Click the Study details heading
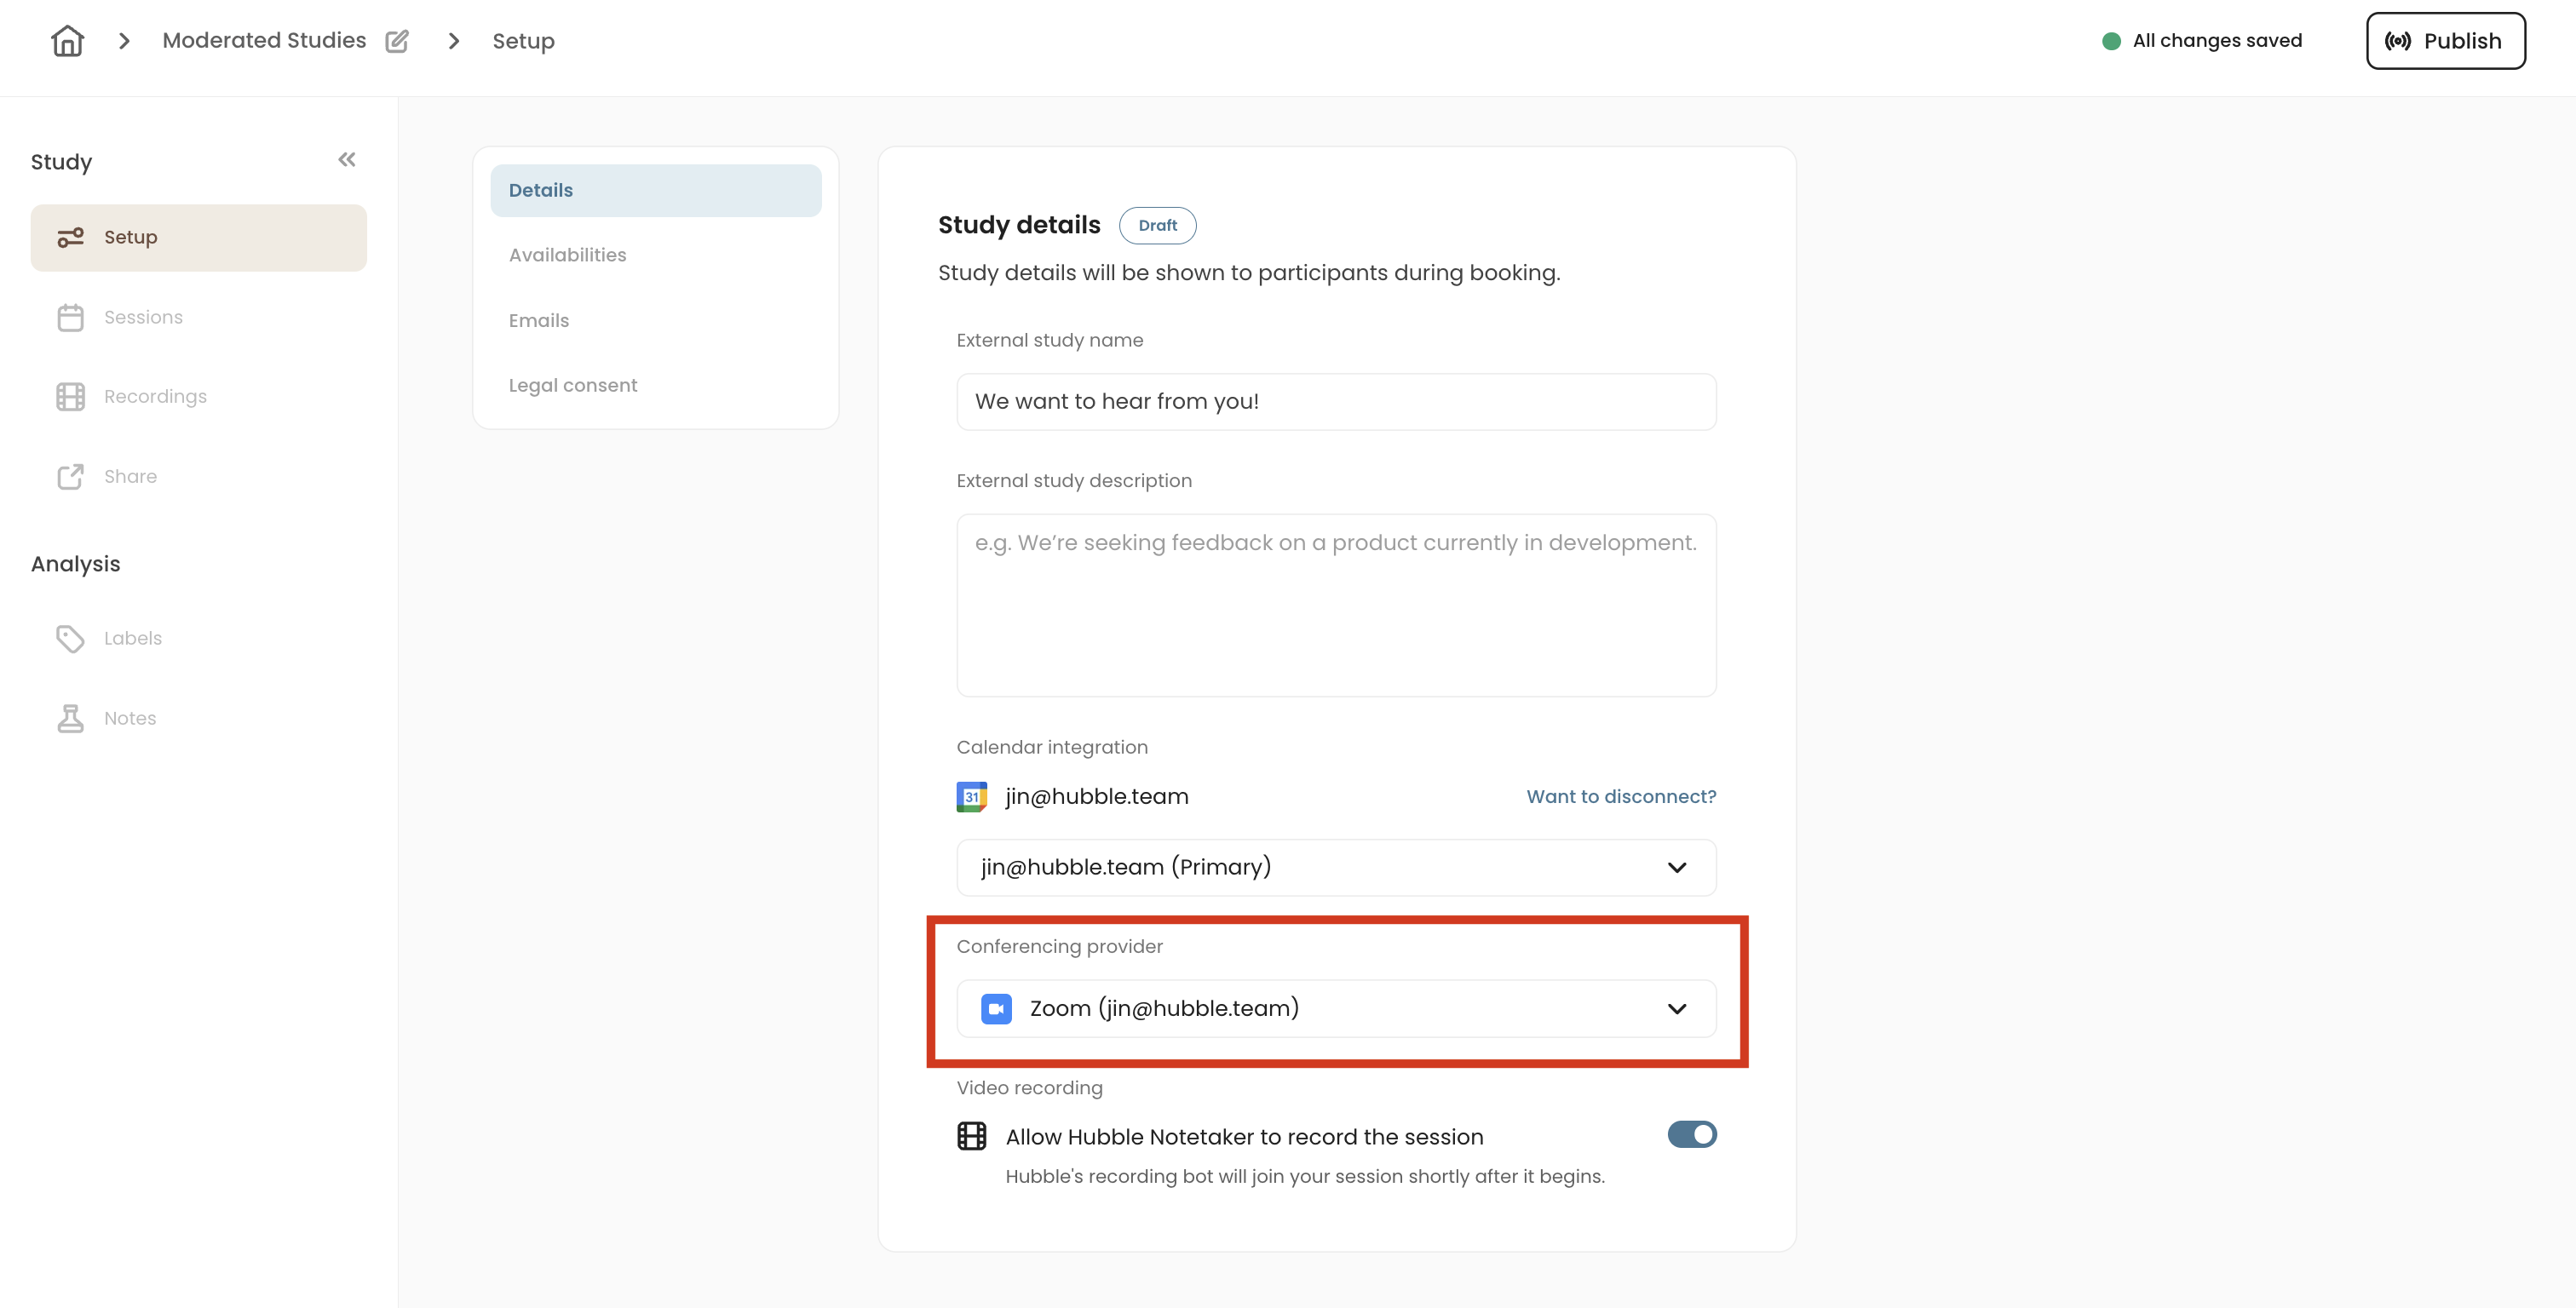The image size is (2576, 1308). tap(1019, 226)
